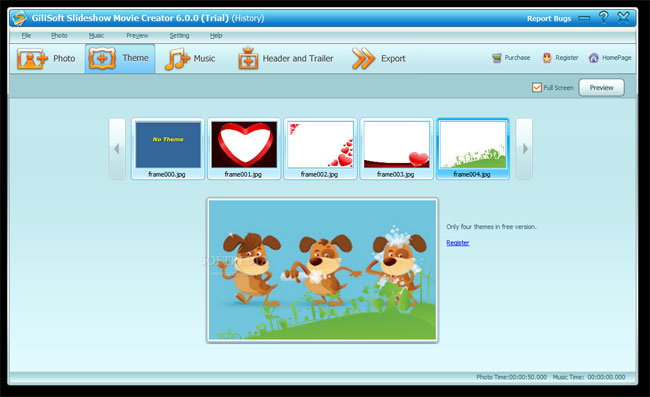Click the GiliSoft app logo icon
This screenshot has height=397, width=650.
click(19, 18)
